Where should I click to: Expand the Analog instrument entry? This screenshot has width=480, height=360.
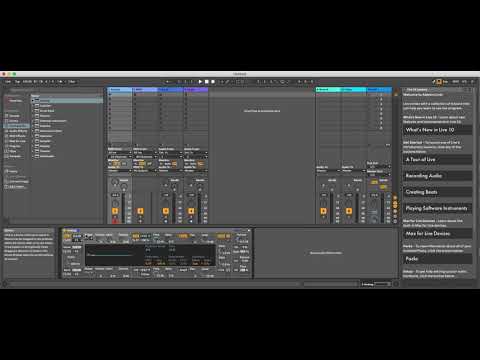point(33,101)
